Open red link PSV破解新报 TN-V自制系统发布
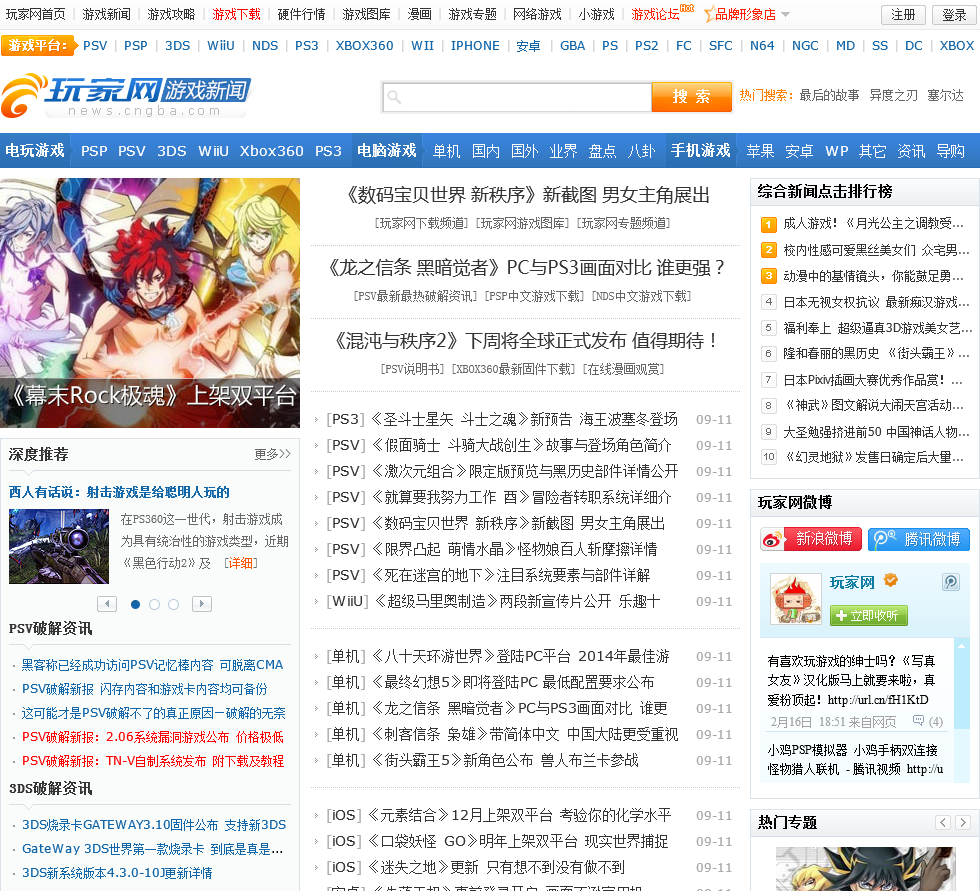 tap(153, 761)
